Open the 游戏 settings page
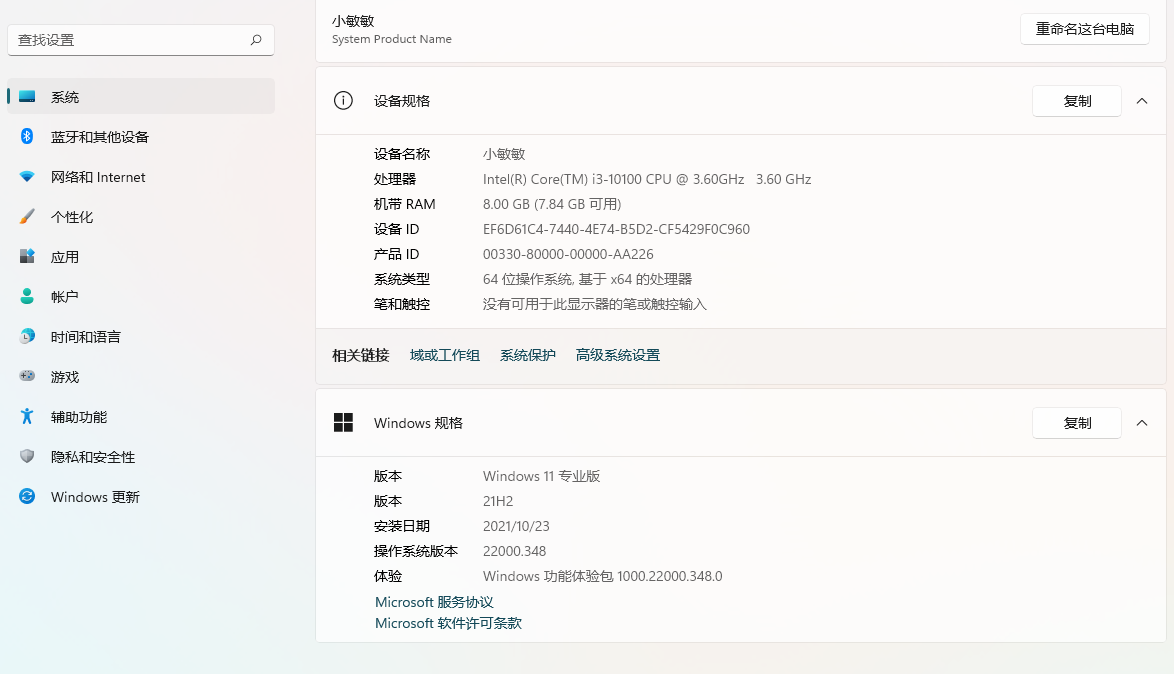 [x=63, y=377]
